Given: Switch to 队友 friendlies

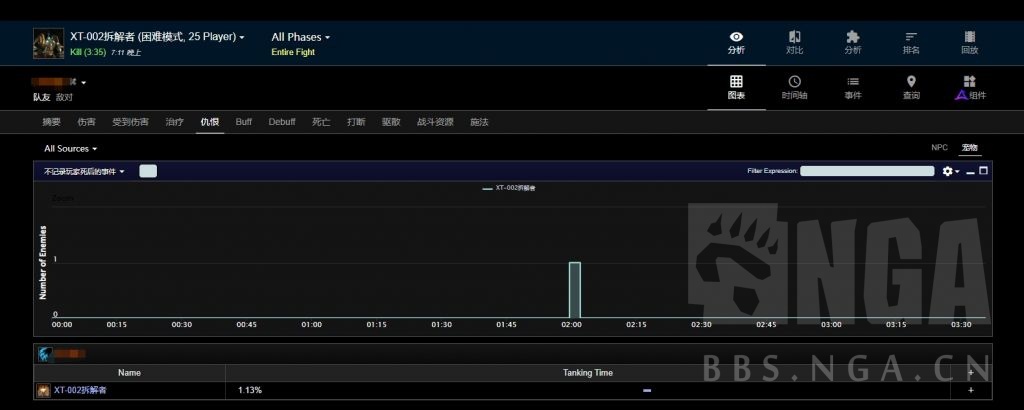Looking at the screenshot, I should tap(42, 97).
